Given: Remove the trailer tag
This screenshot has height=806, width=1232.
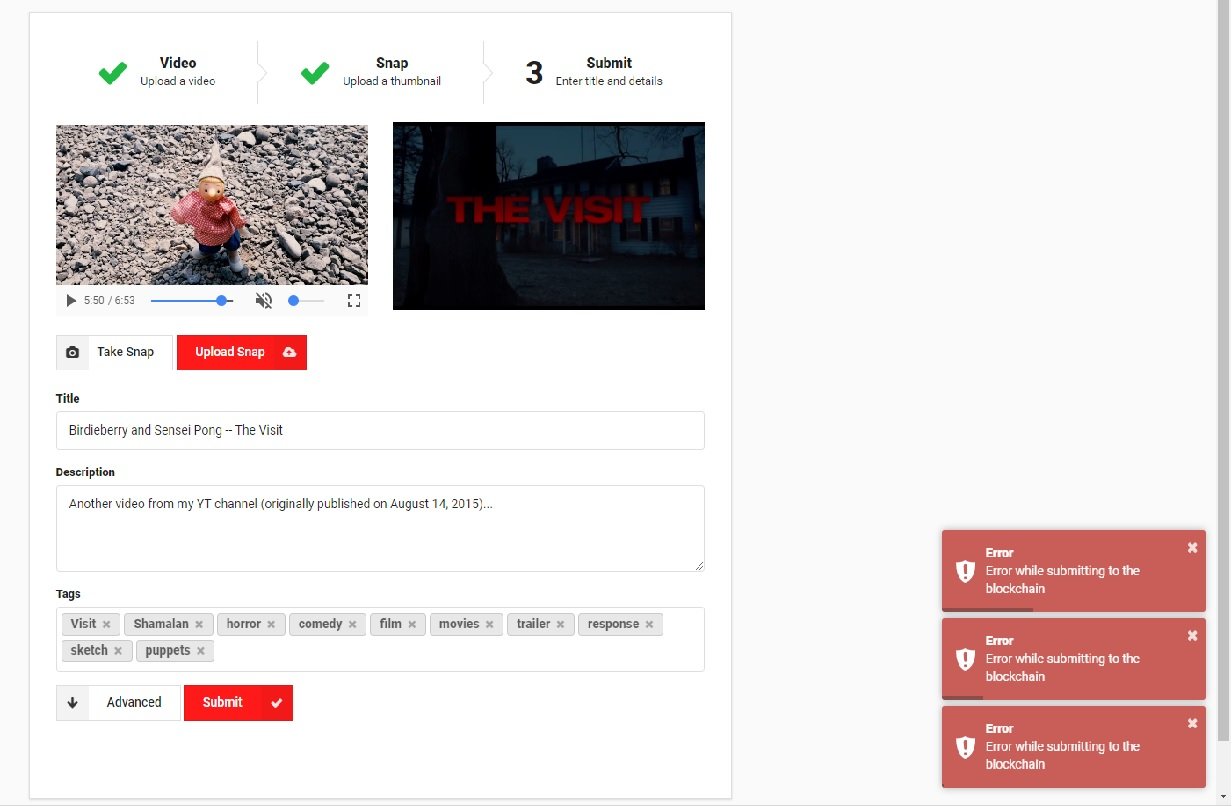Looking at the screenshot, I should pos(560,624).
